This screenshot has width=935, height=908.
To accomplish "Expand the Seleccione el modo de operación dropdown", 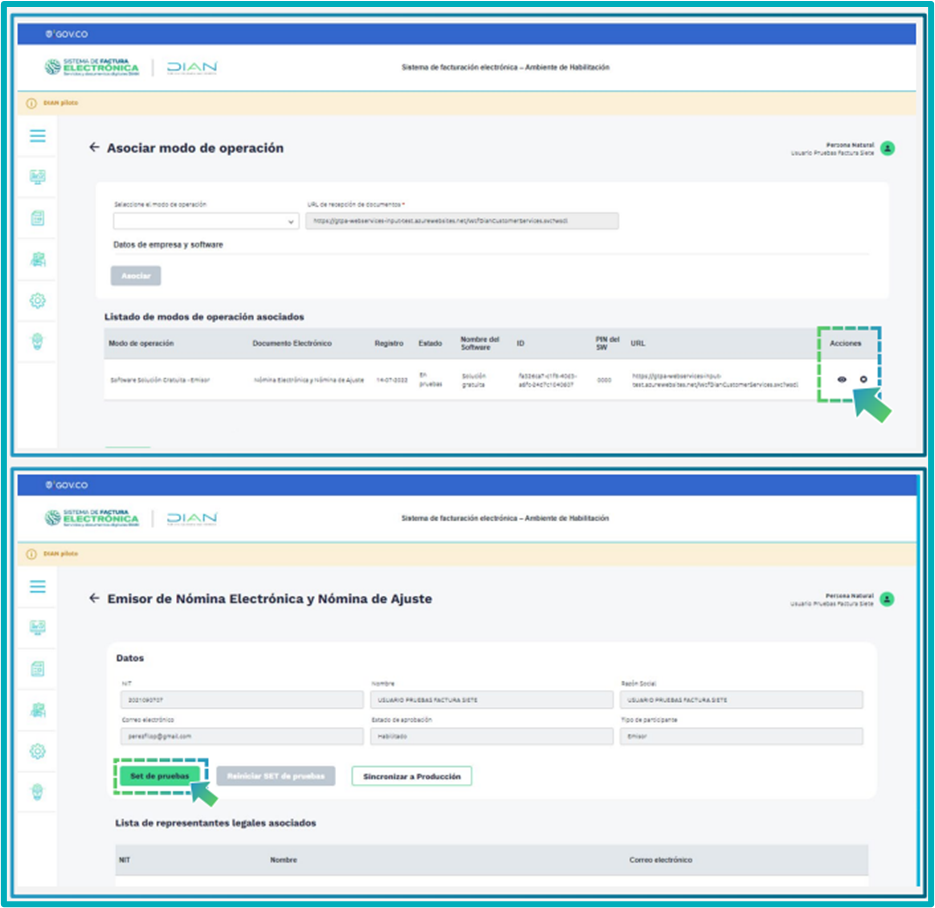I will (x=205, y=221).
